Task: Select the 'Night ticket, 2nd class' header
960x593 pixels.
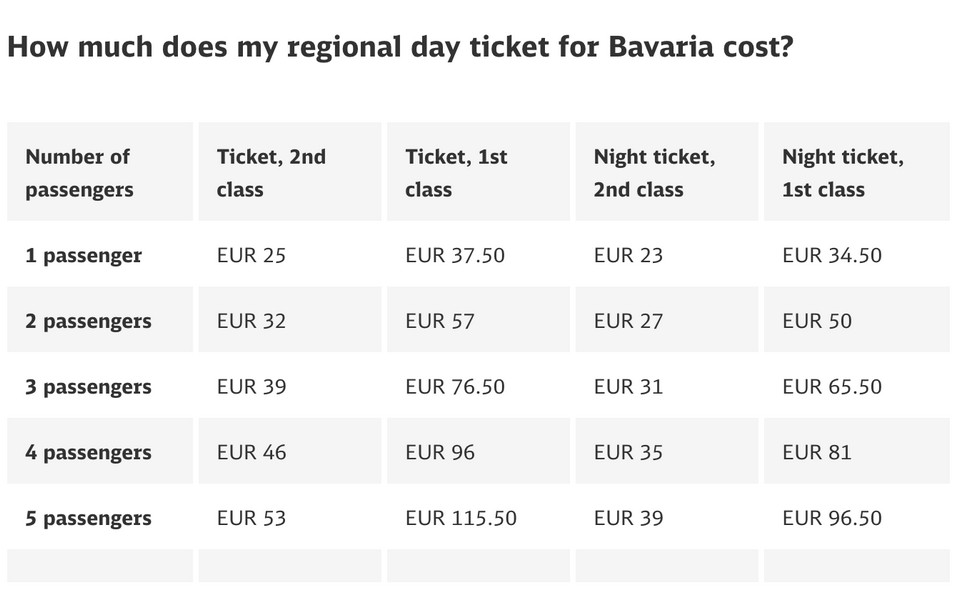Action: (x=654, y=173)
